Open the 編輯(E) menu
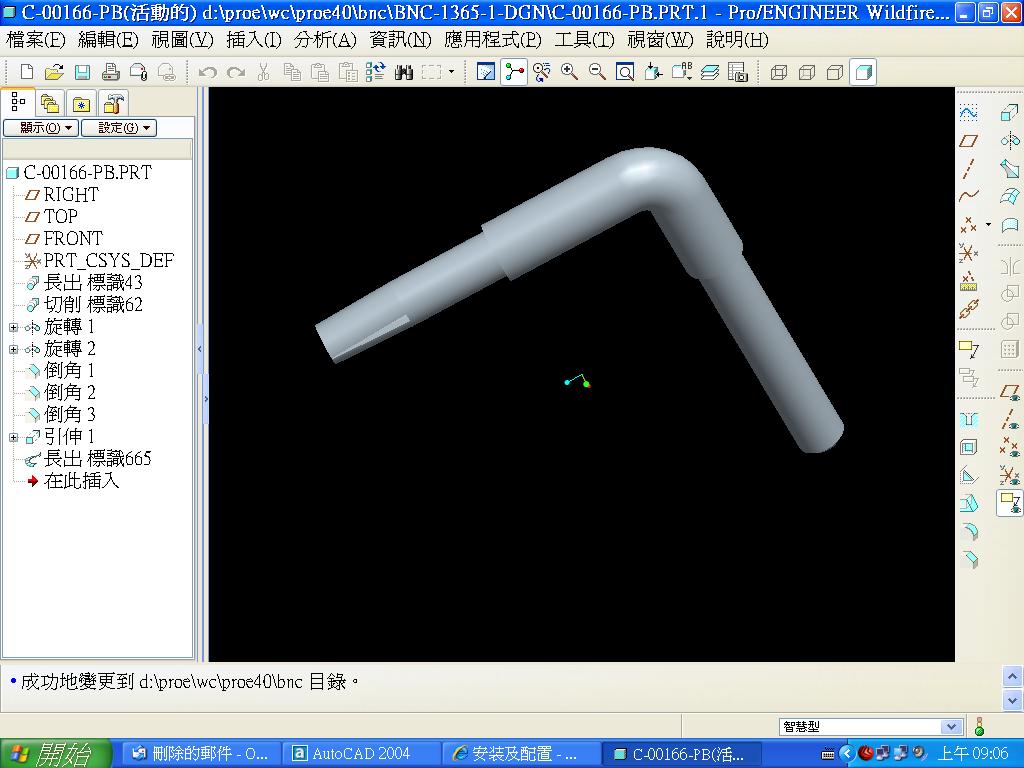Screen dimensions: 1024x768 pyautogui.click(x=108, y=40)
